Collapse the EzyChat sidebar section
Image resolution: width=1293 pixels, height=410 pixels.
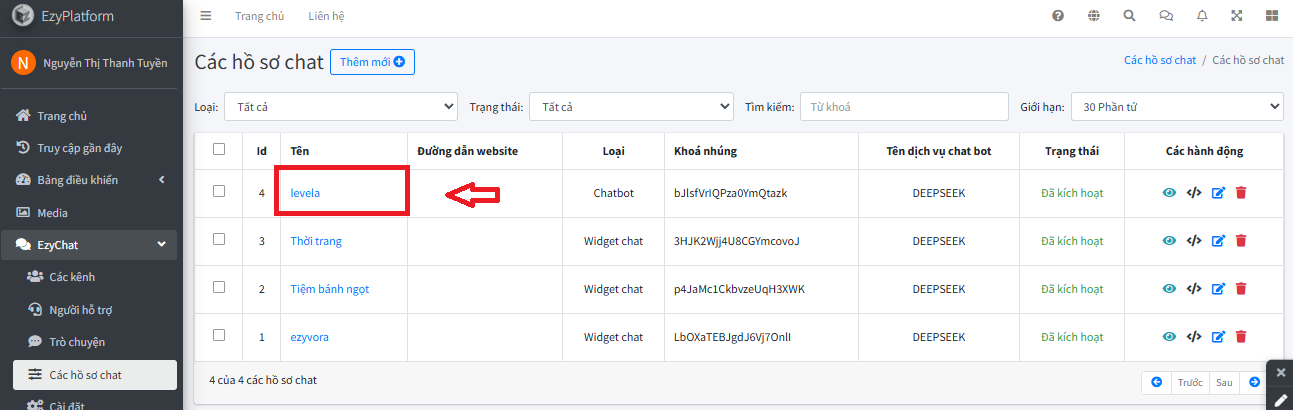point(91,245)
